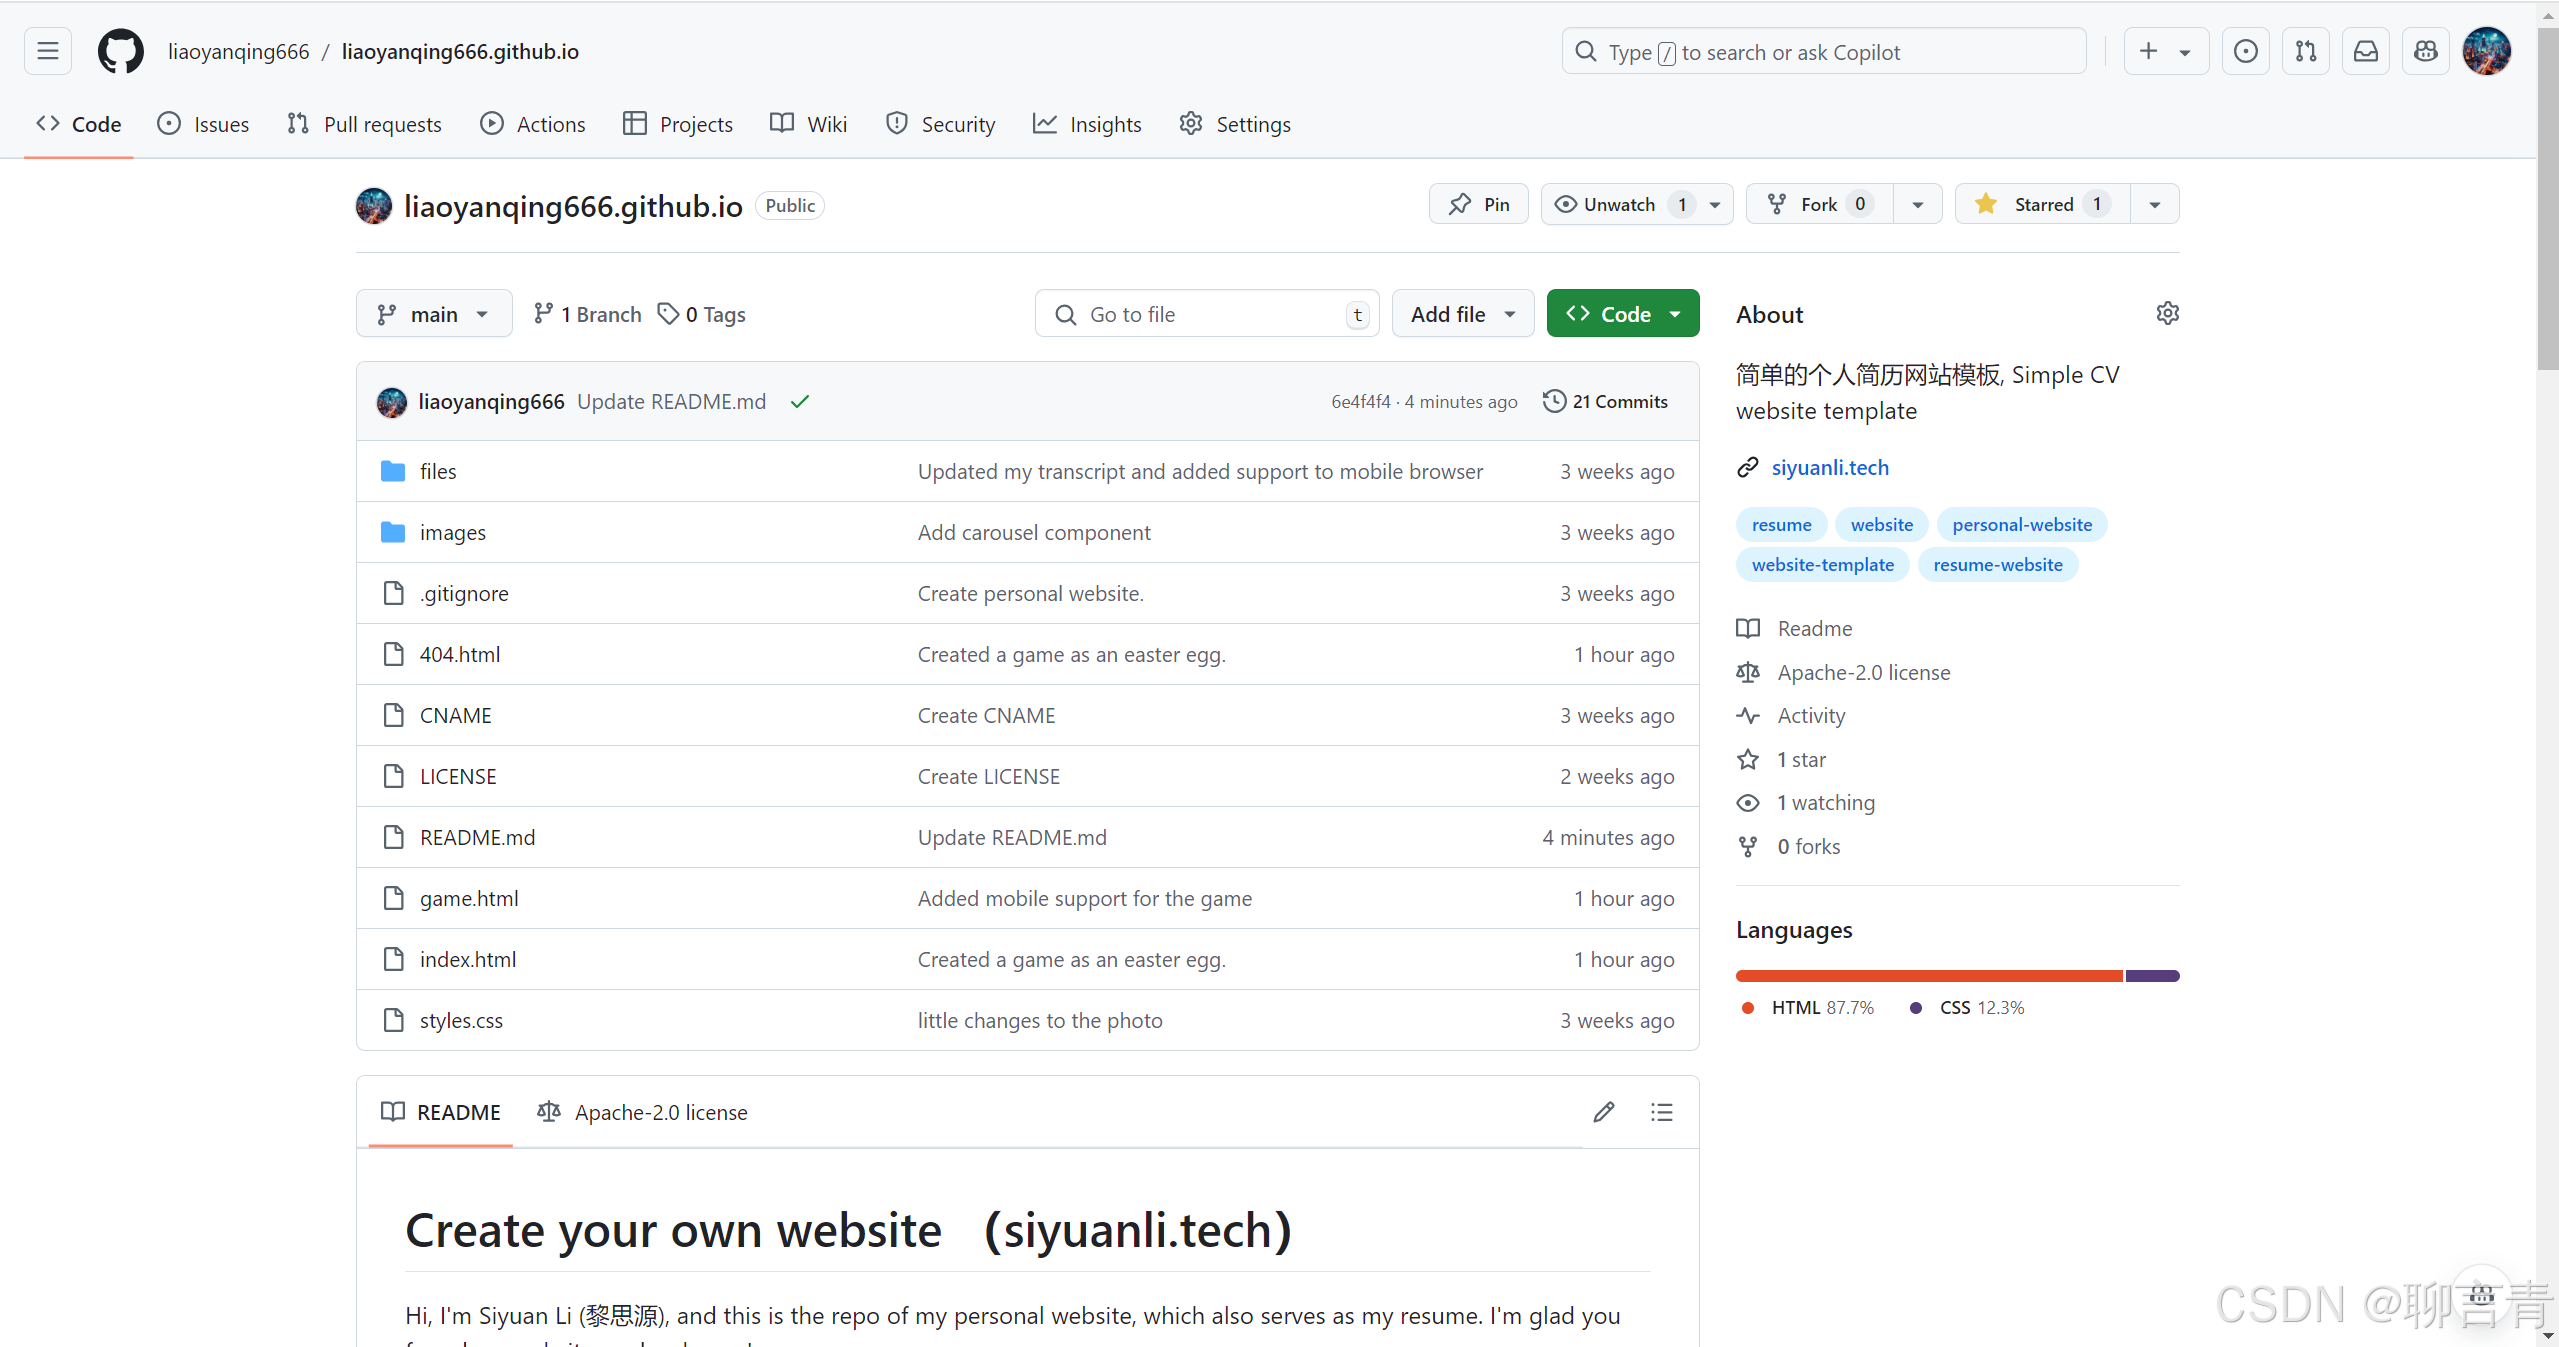Click the HTML language bar segment
Screen dimensions: 2559x1347
[x=1928, y=976]
